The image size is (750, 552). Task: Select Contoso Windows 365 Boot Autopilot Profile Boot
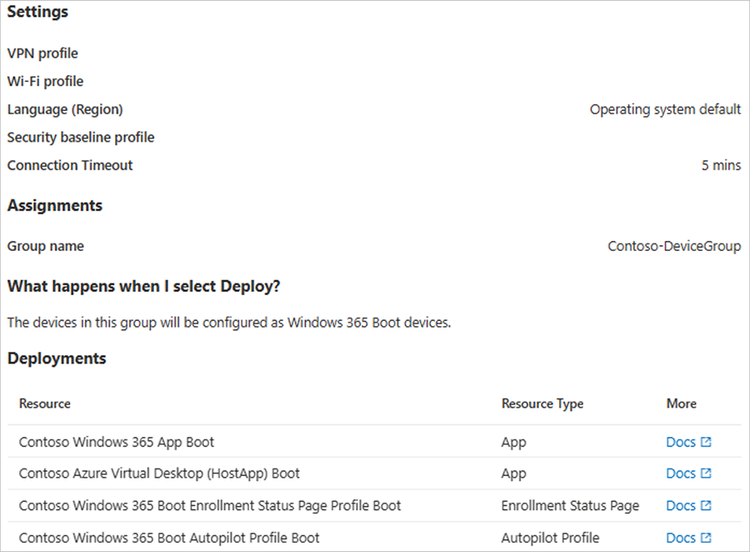coord(169,538)
